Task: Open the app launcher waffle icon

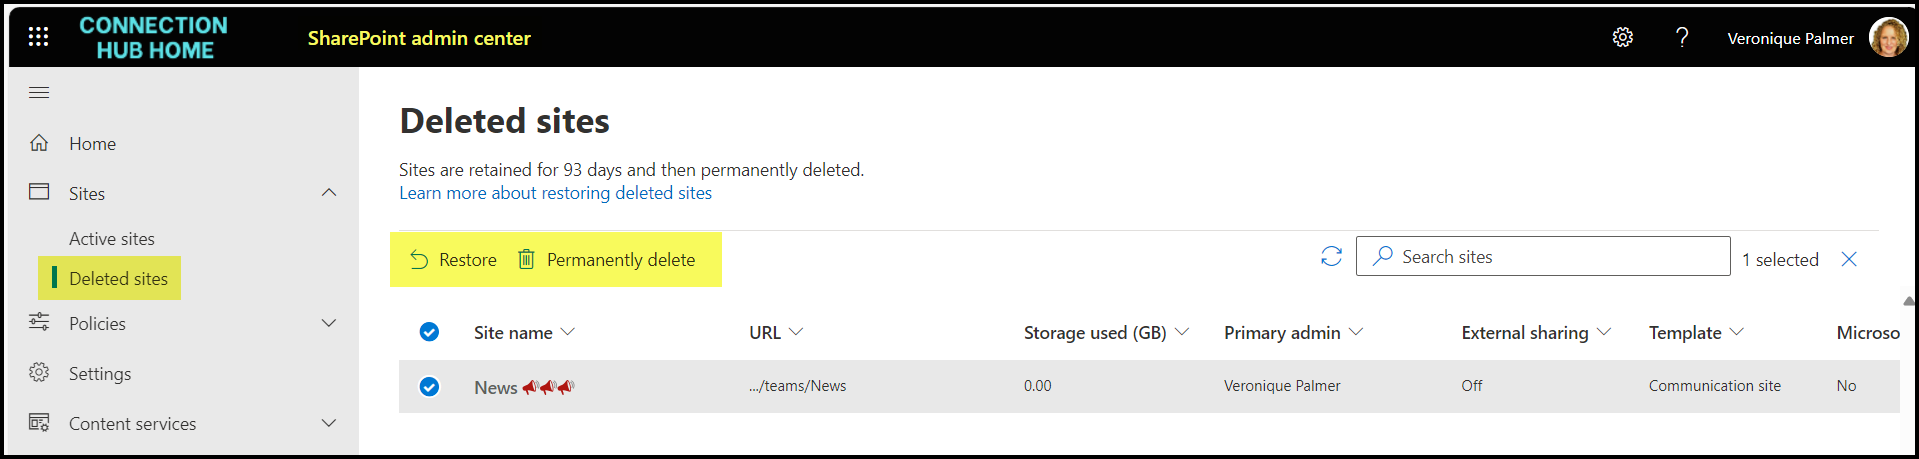Action: [38, 37]
